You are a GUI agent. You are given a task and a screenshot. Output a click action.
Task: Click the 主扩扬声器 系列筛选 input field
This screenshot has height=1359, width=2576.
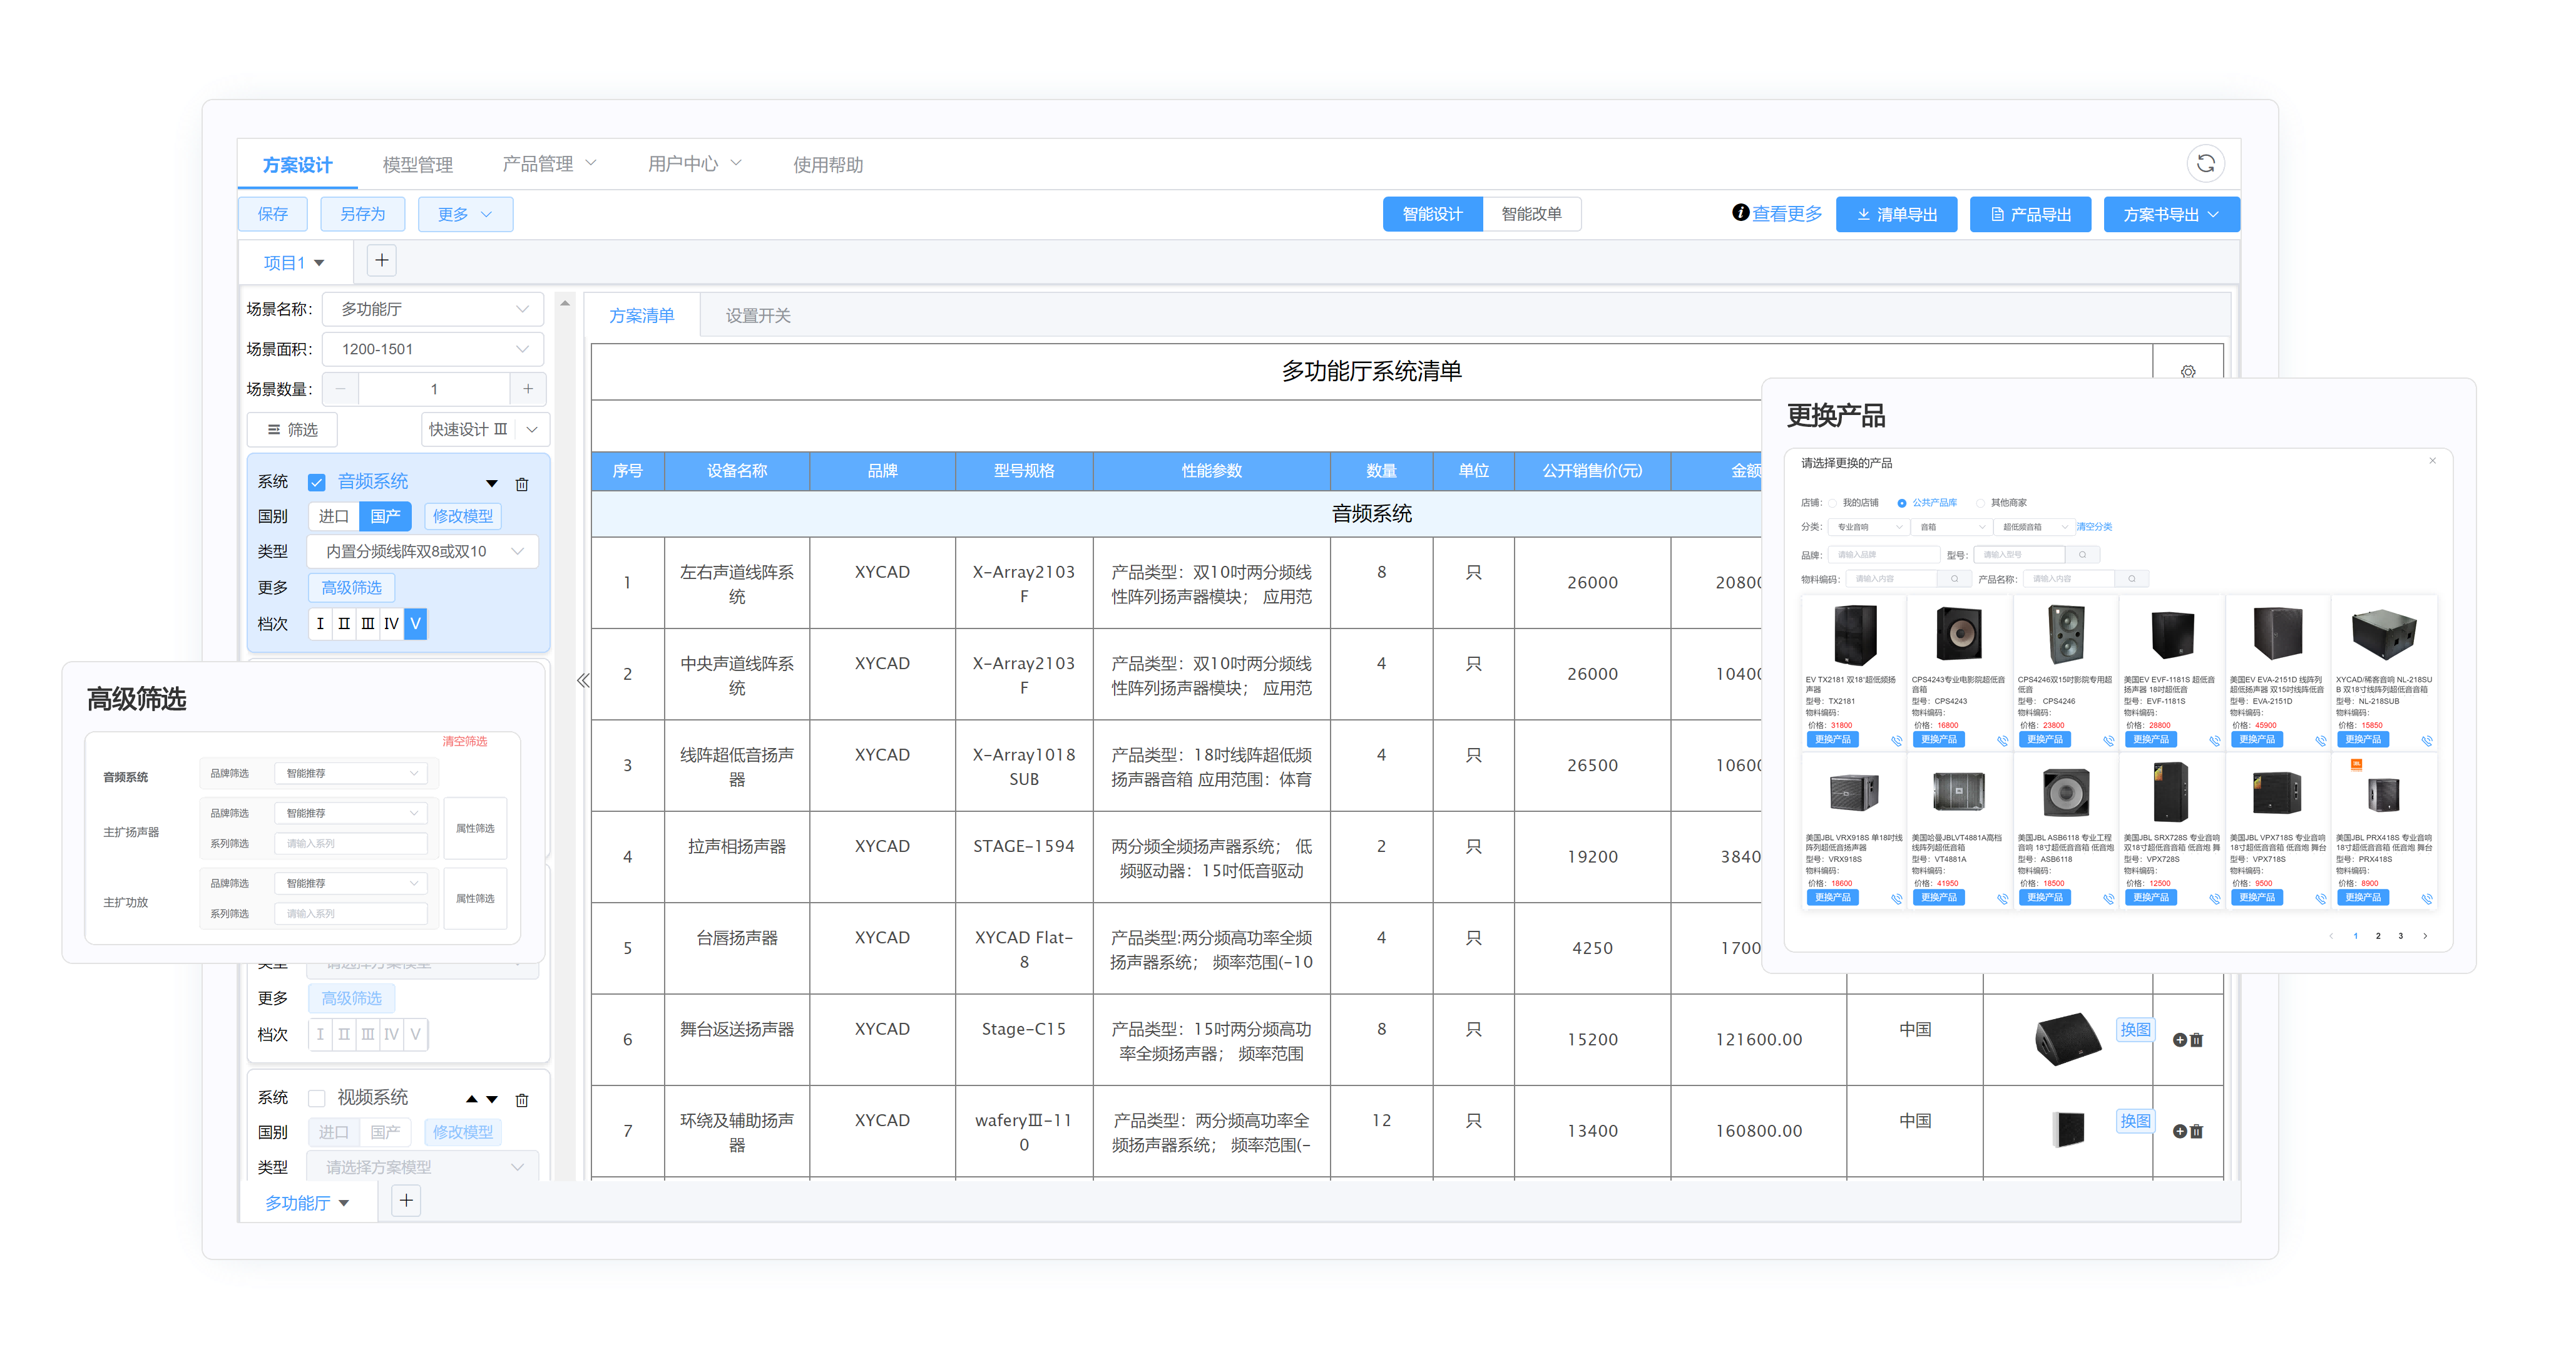pyautogui.click(x=351, y=843)
